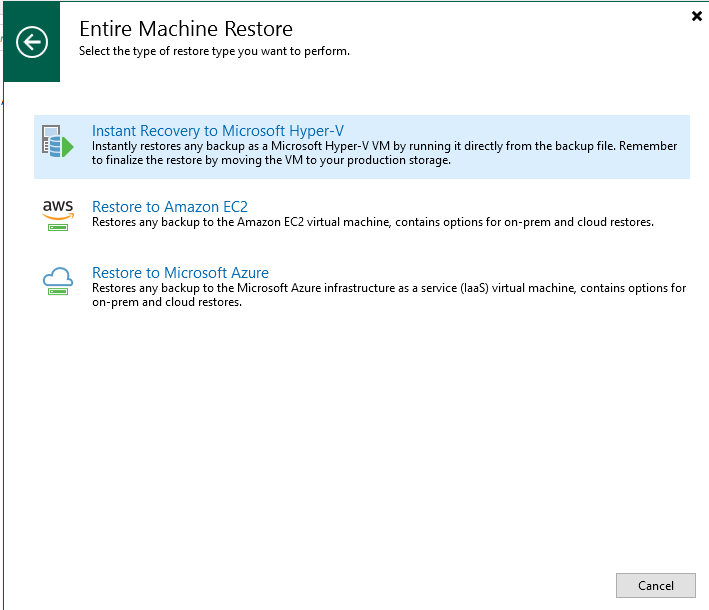This screenshot has width=709, height=610.
Task: Choose Restore to Microsoft Azure
Action: tap(180, 273)
